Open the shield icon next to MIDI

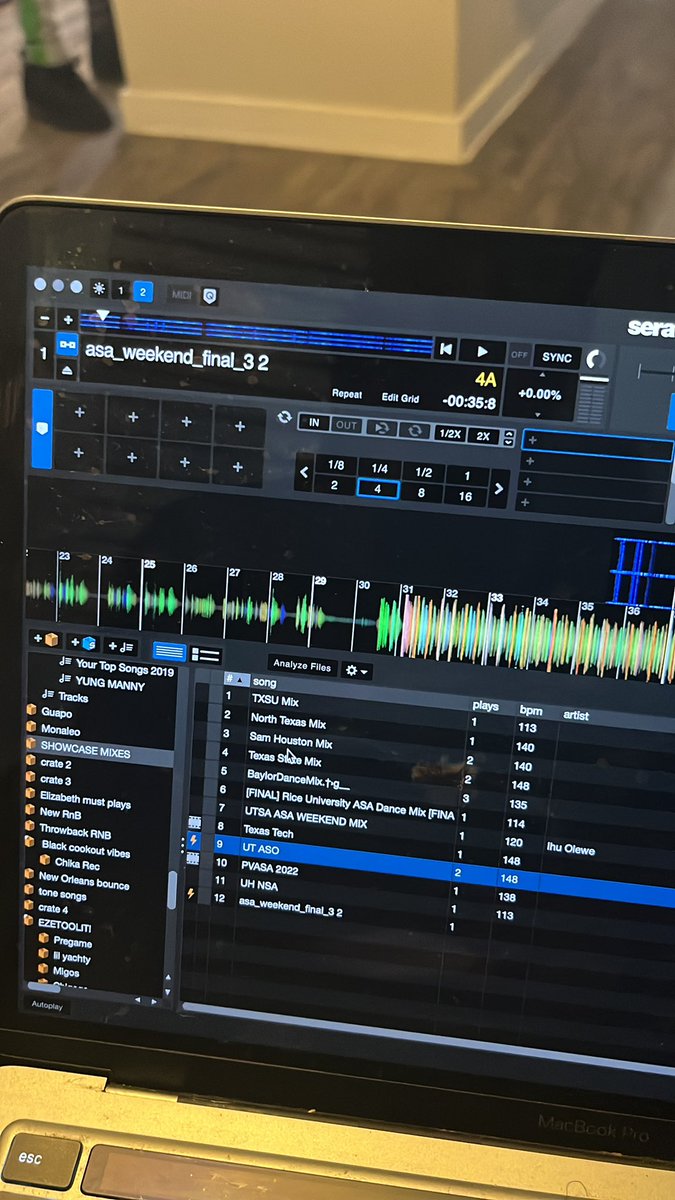[x=209, y=296]
